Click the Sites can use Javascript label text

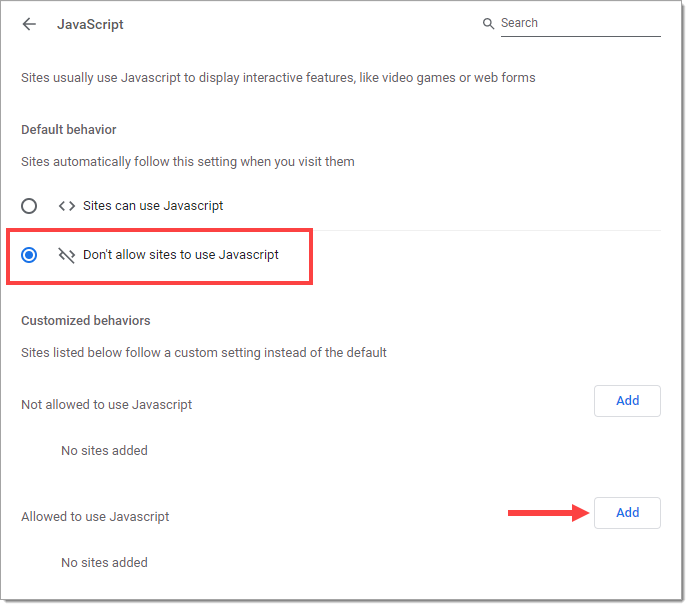[153, 206]
